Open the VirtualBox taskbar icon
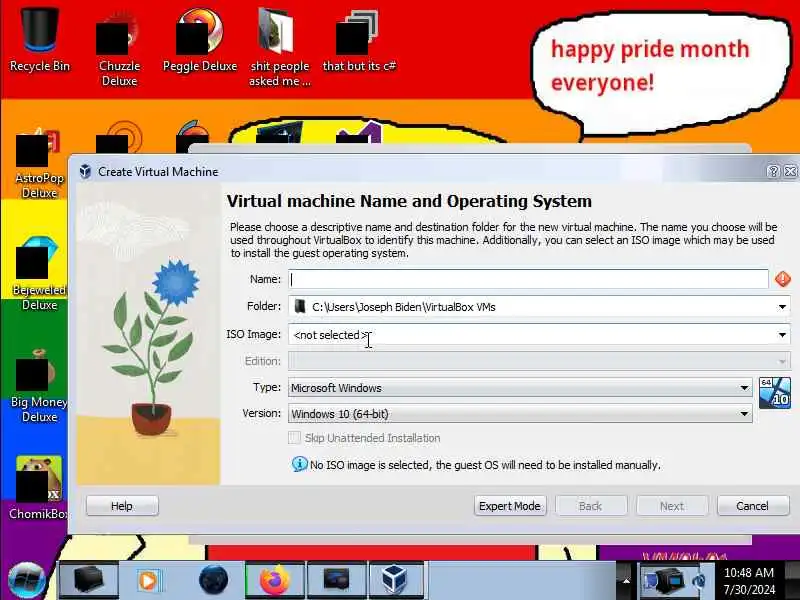 click(395, 580)
